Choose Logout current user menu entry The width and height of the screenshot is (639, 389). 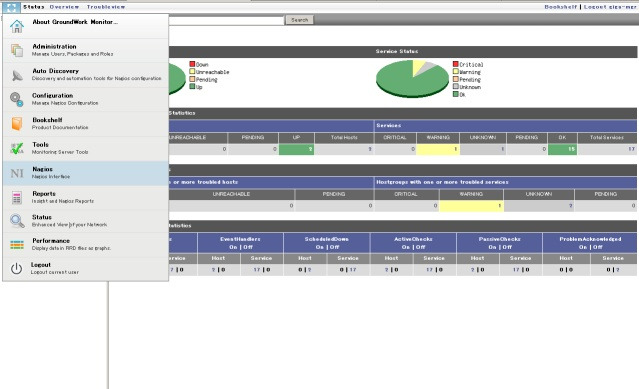[x=86, y=268]
